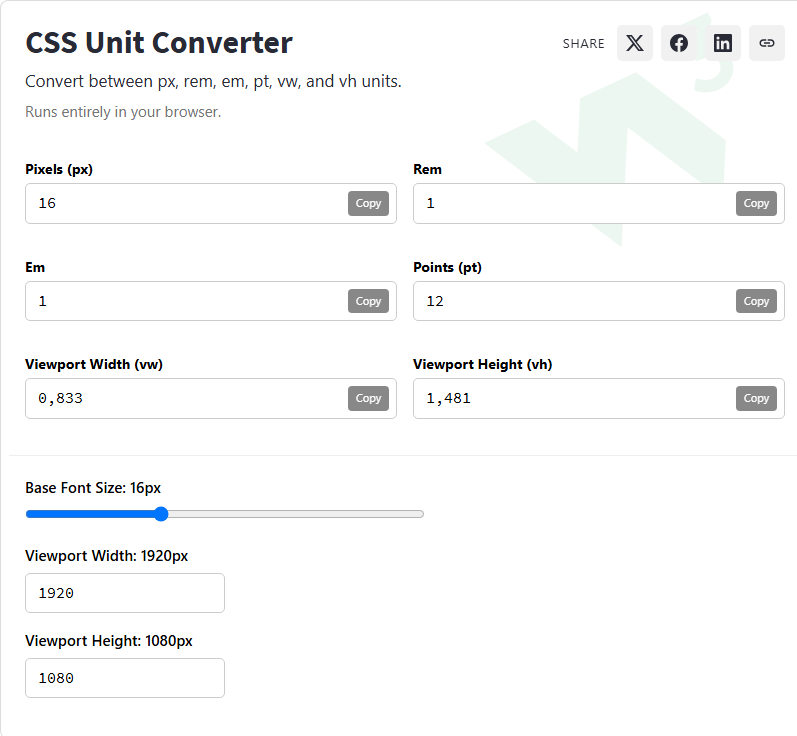Click the 'Viewport Height (vh)' field label
The height and width of the screenshot is (736, 797).
tap(482, 364)
